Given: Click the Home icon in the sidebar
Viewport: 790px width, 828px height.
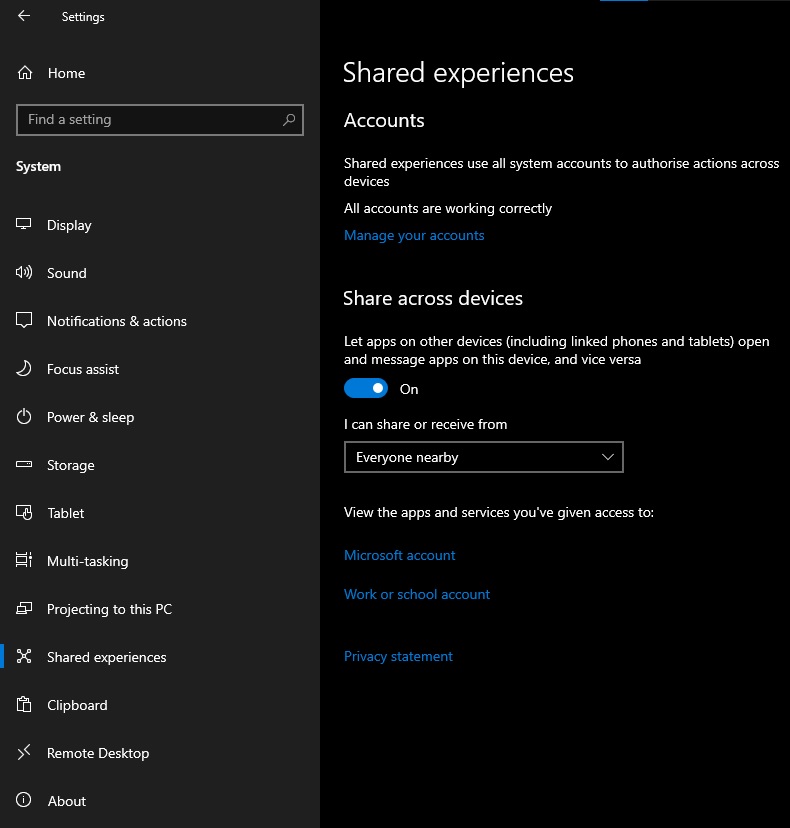Looking at the screenshot, I should point(25,73).
